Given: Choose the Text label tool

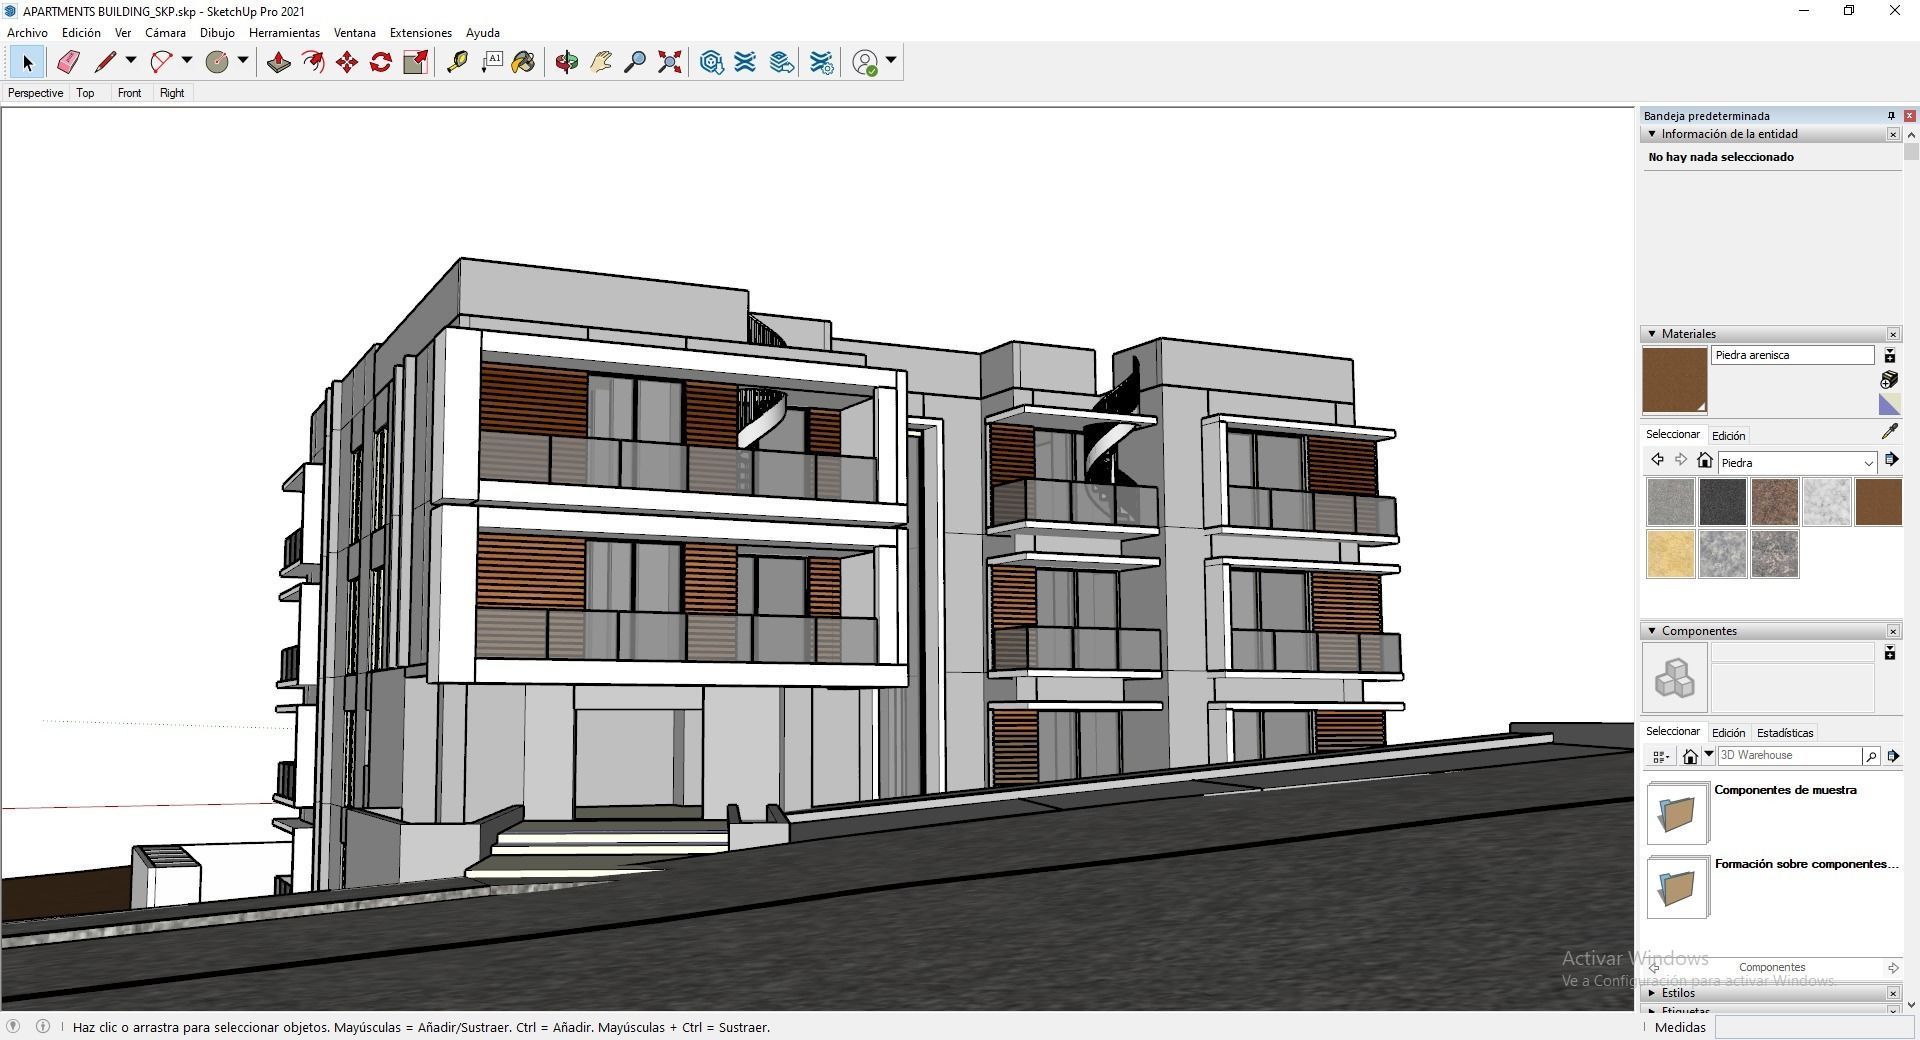Looking at the screenshot, I should (x=491, y=62).
